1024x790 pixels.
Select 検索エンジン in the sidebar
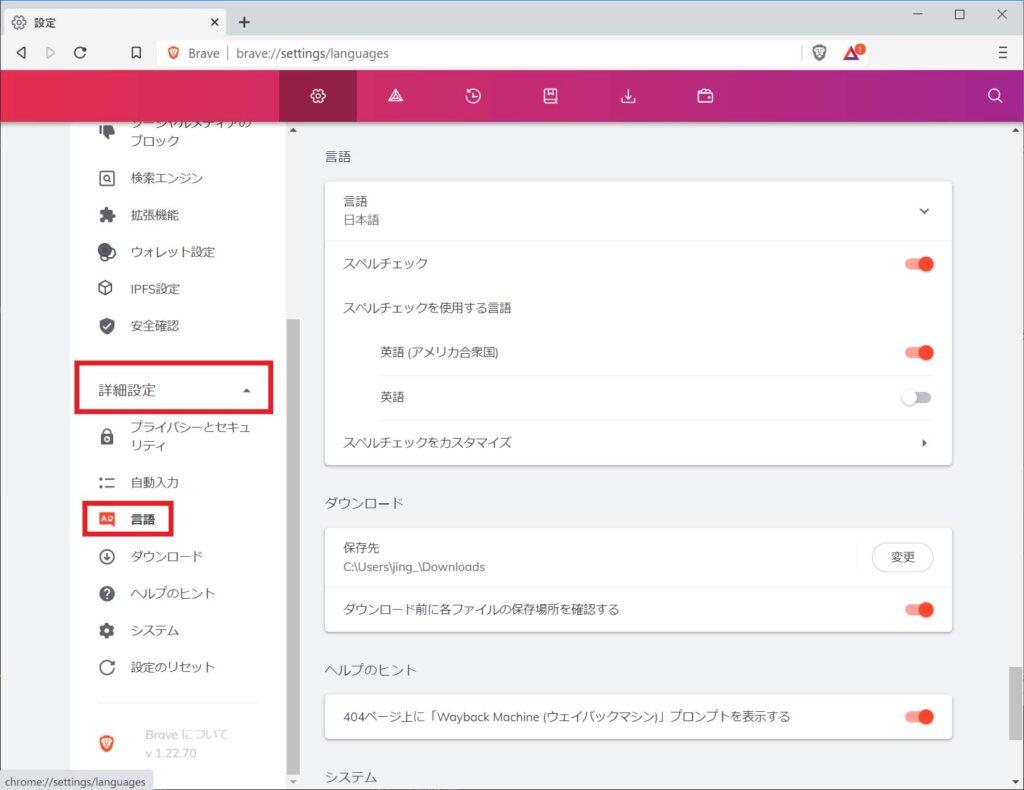point(166,178)
